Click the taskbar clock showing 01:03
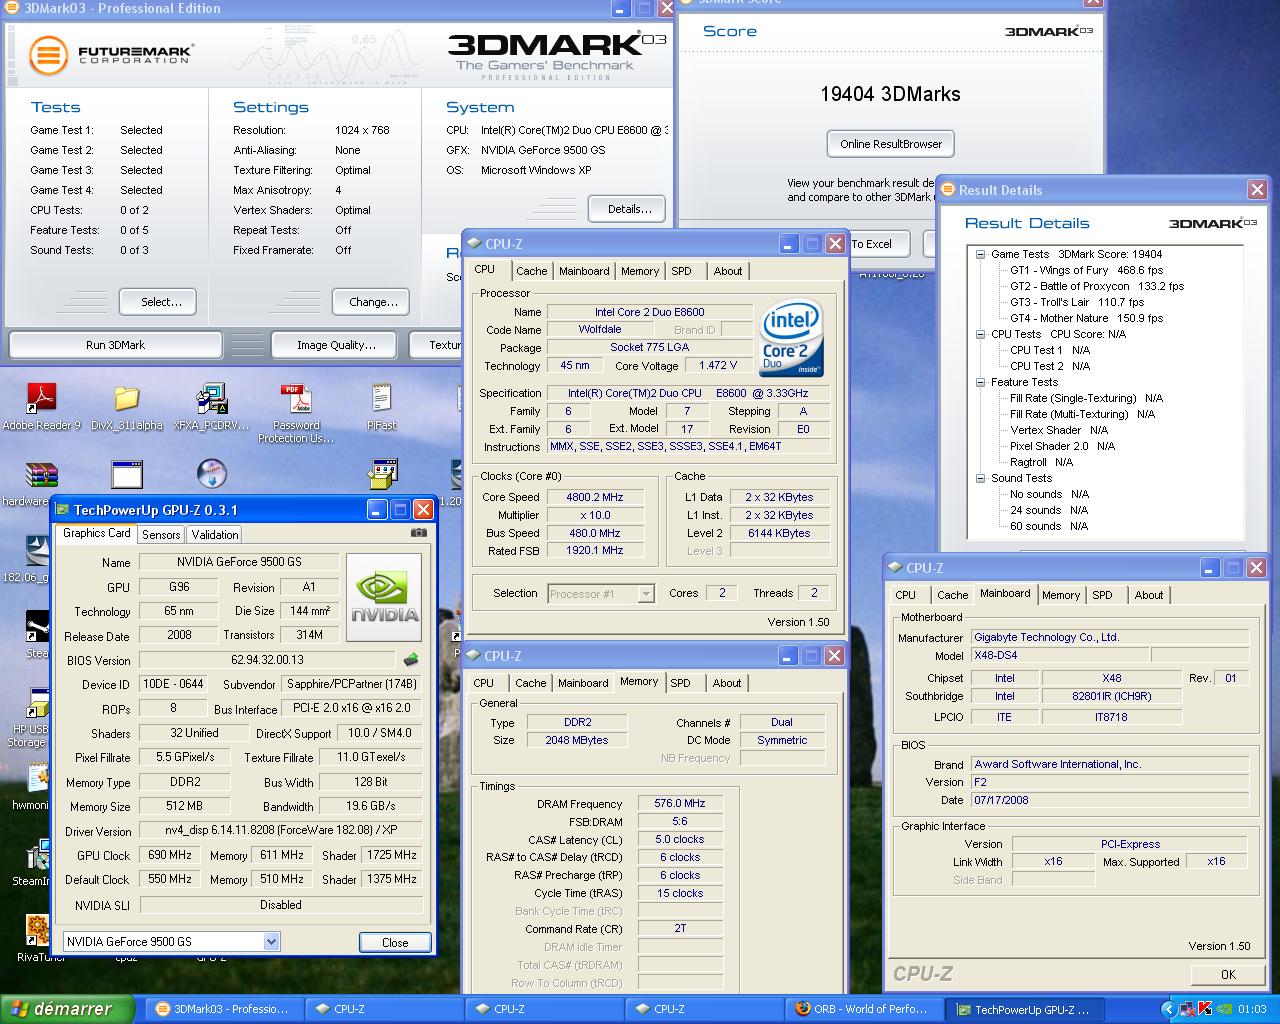The height and width of the screenshot is (1024, 1280). (x=1252, y=1009)
